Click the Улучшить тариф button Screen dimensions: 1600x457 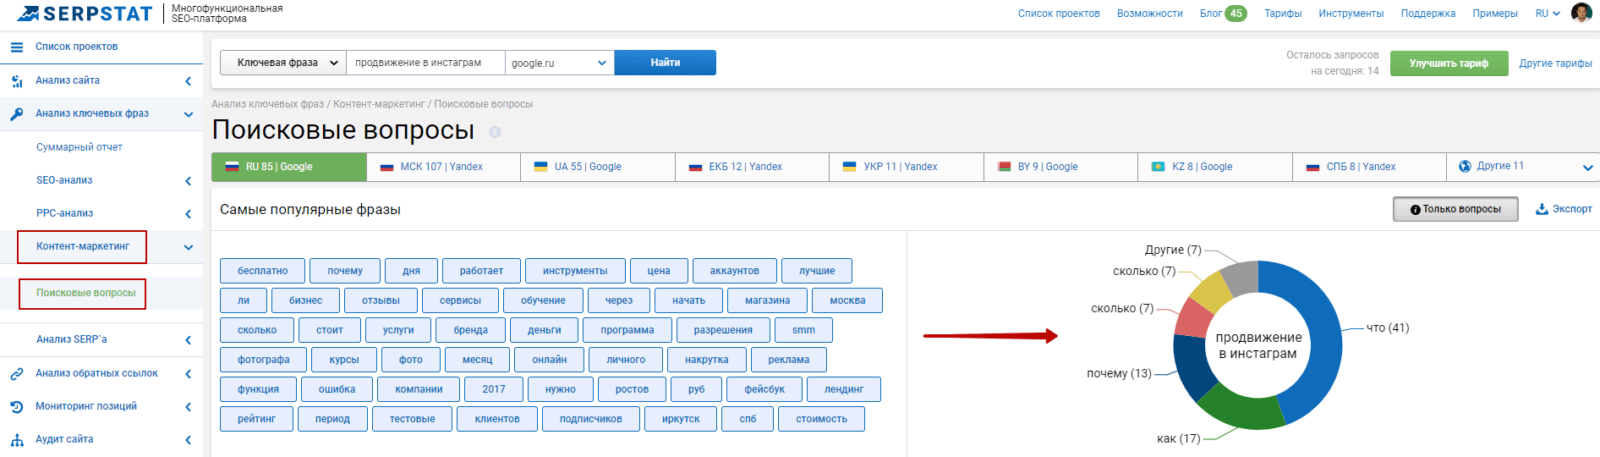[x=1448, y=63]
